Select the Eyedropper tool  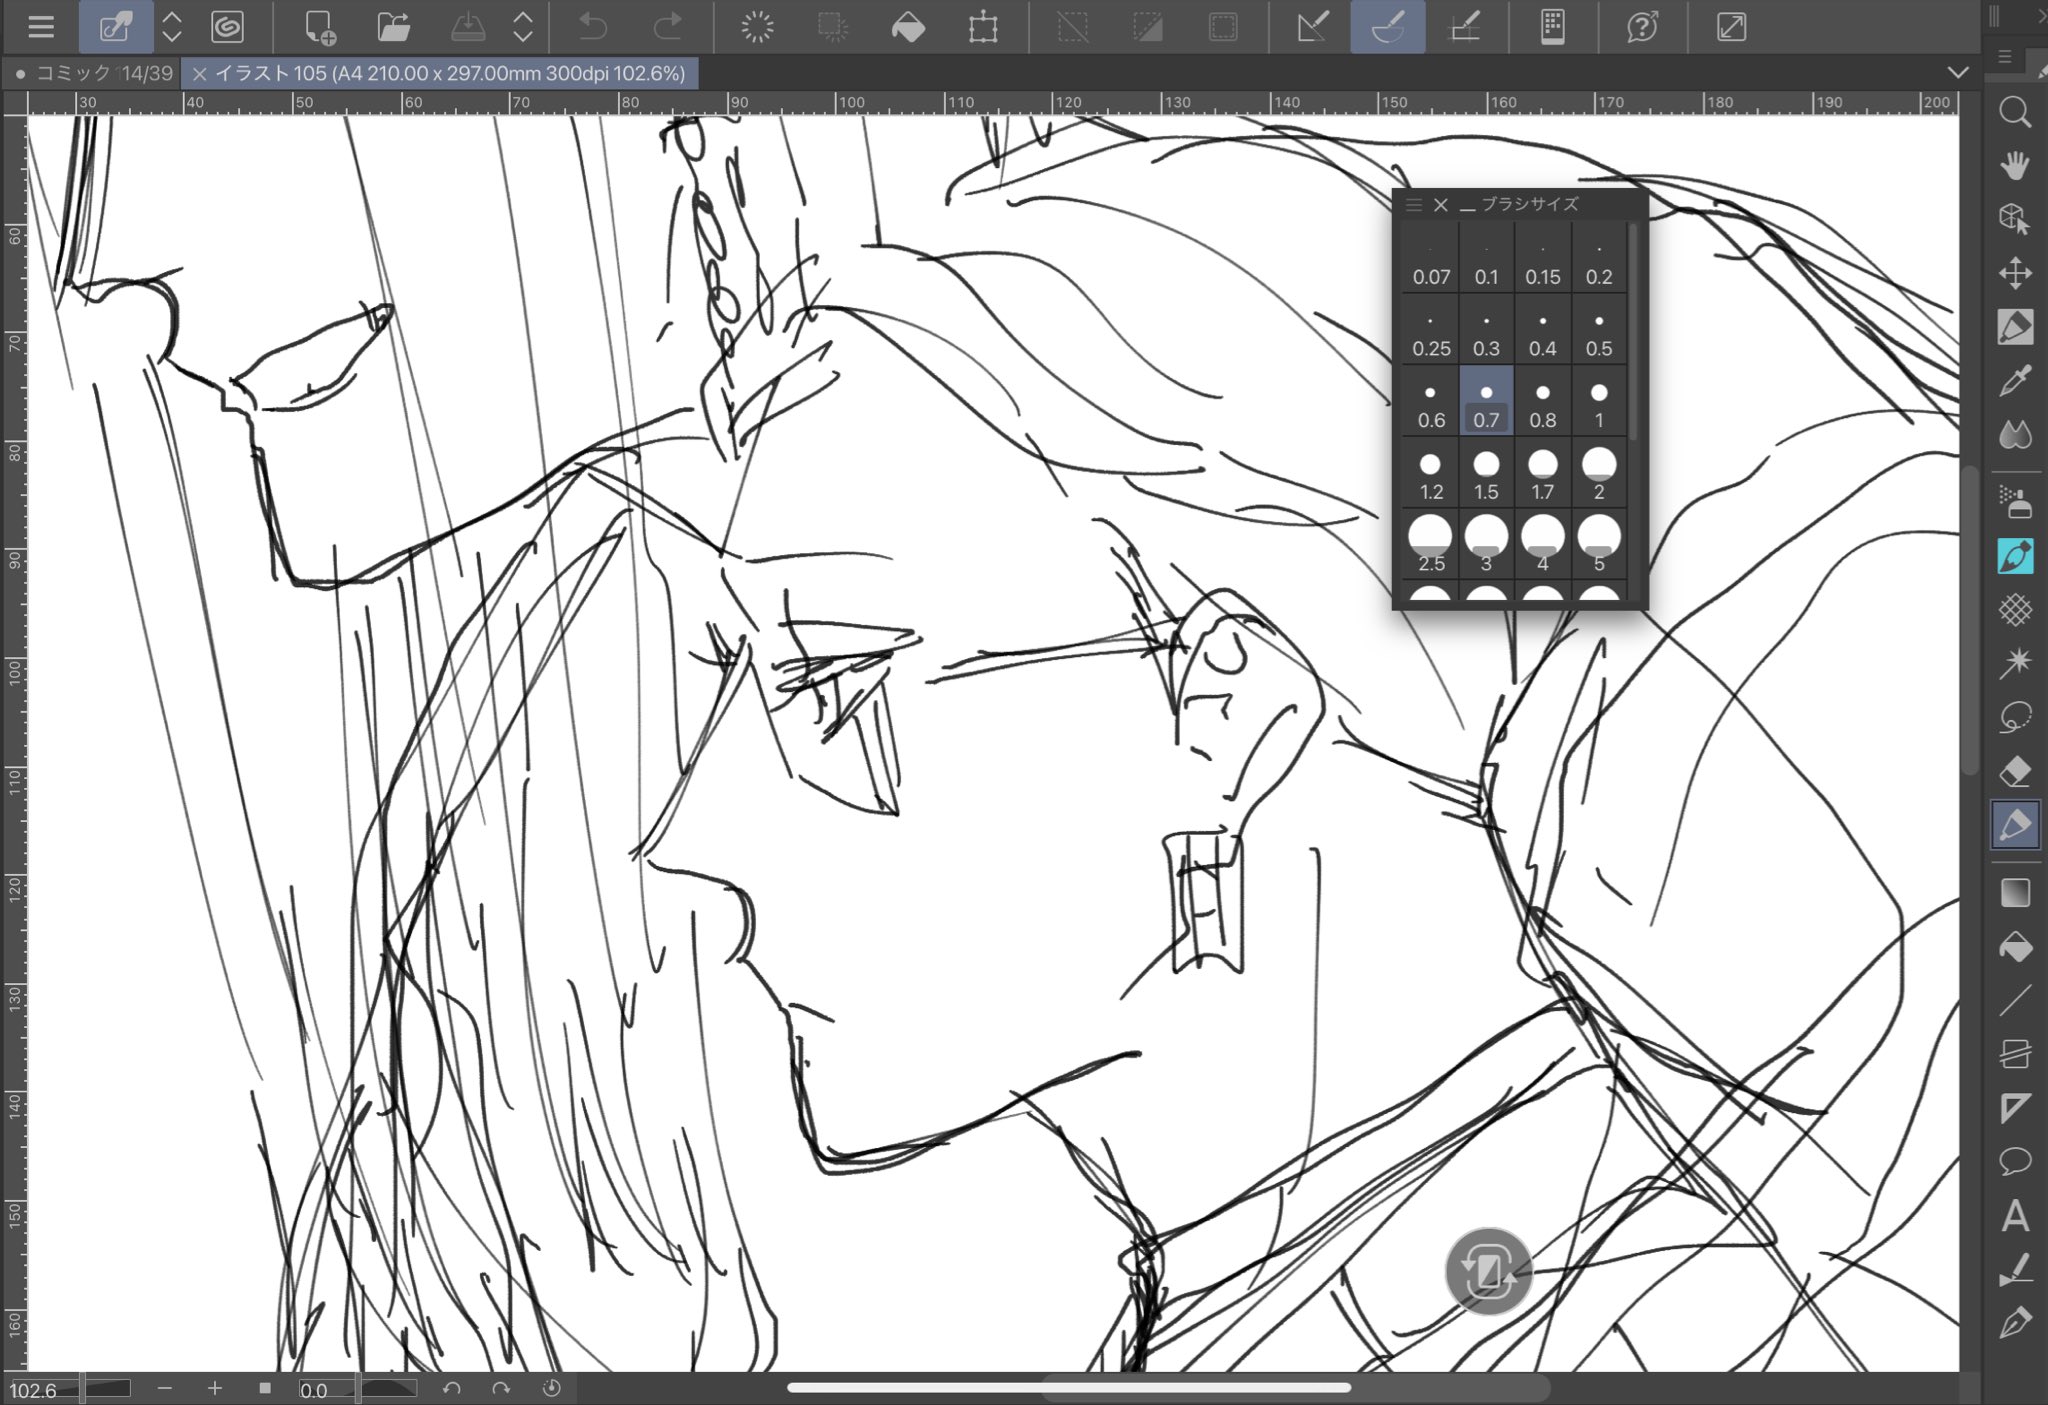pyautogui.click(x=2014, y=381)
